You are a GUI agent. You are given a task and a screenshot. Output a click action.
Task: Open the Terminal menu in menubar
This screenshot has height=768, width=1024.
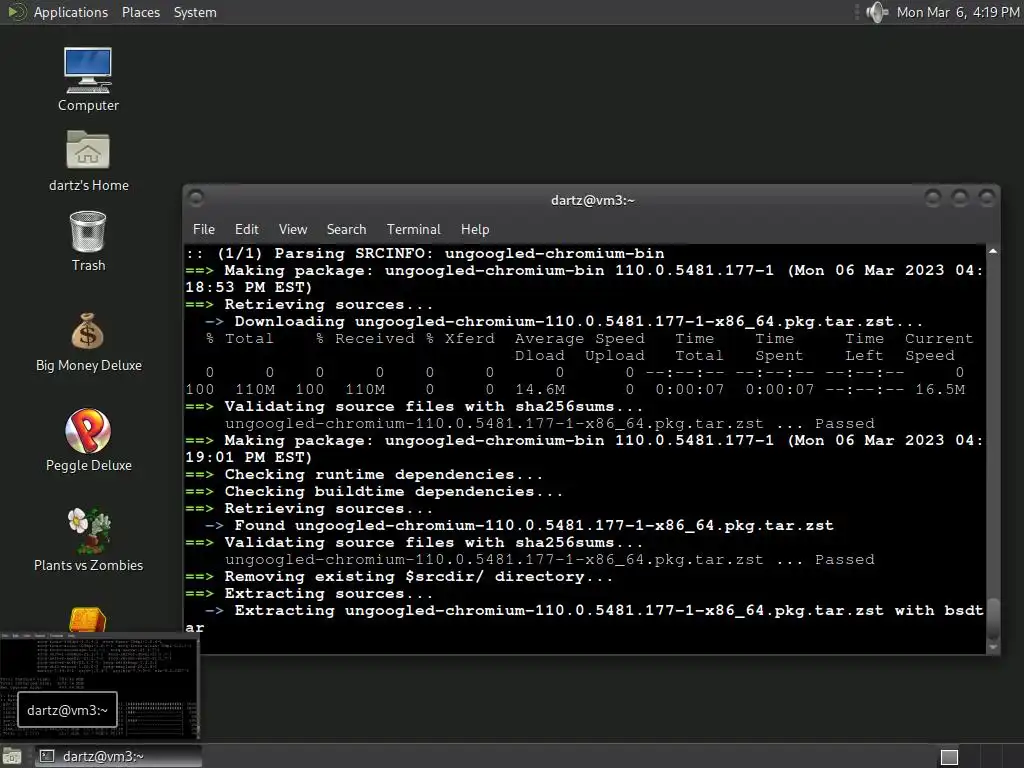pos(413,229)
